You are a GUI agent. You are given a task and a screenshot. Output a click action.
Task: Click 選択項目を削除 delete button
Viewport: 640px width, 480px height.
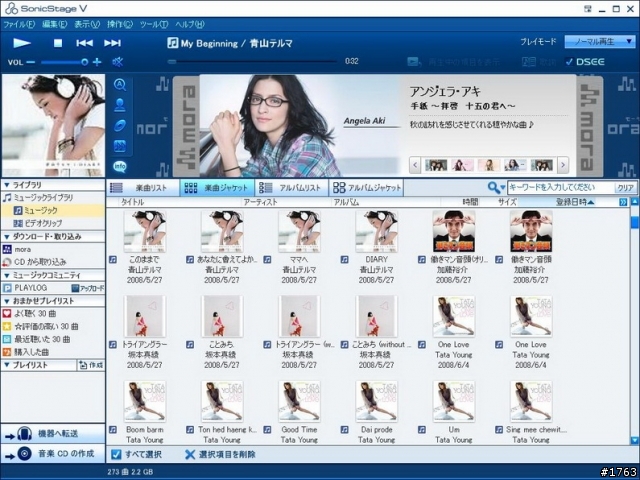click(x=220, y=455)
